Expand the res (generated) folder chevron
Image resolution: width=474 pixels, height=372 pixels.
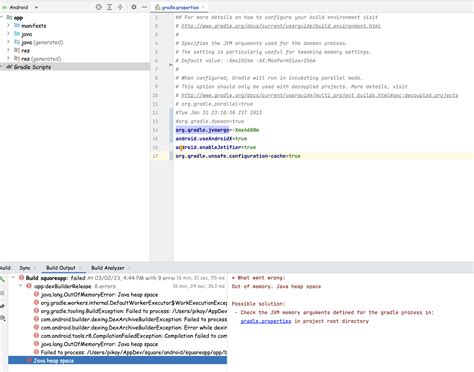(x=8, y=59)
